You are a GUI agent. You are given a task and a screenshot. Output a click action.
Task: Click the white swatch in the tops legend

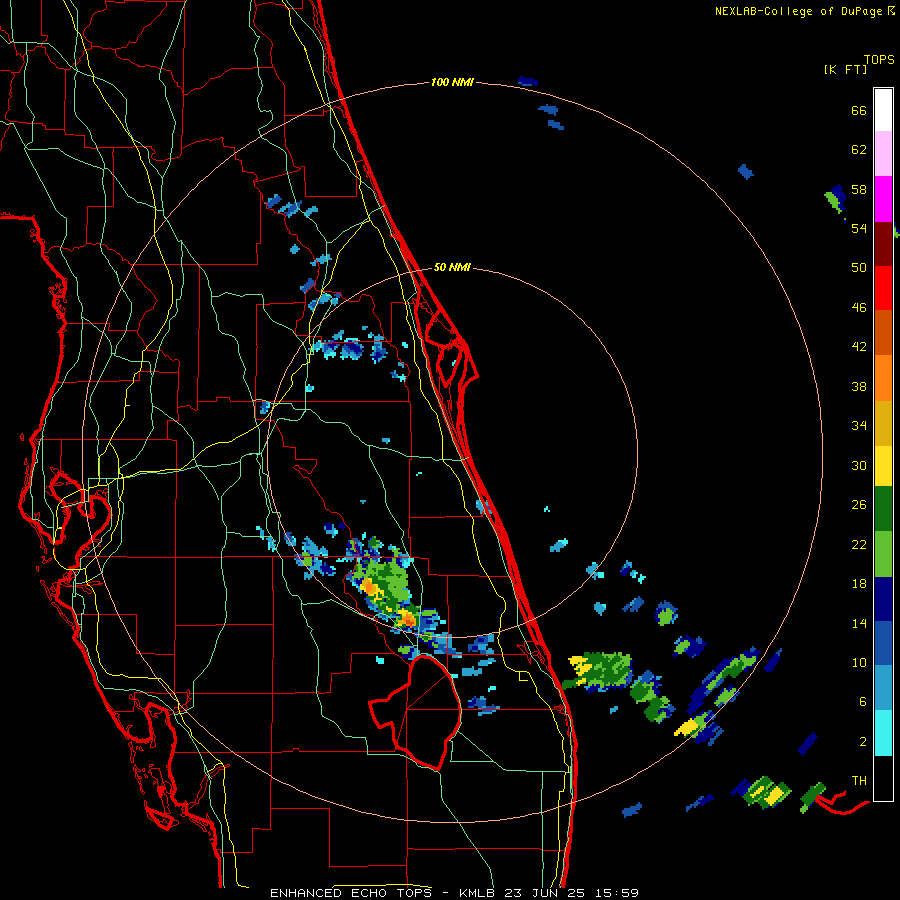click(883, 110)
